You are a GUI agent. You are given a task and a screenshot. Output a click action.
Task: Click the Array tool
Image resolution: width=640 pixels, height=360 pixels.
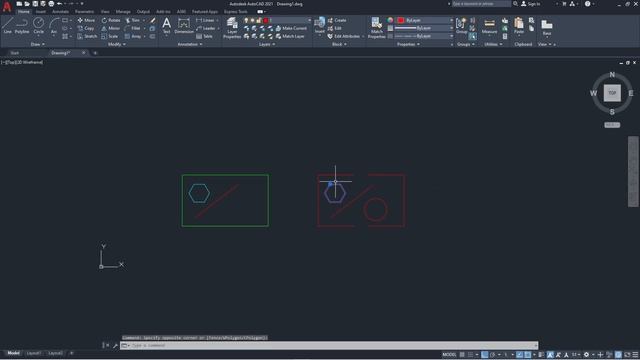tap(133, 36)
